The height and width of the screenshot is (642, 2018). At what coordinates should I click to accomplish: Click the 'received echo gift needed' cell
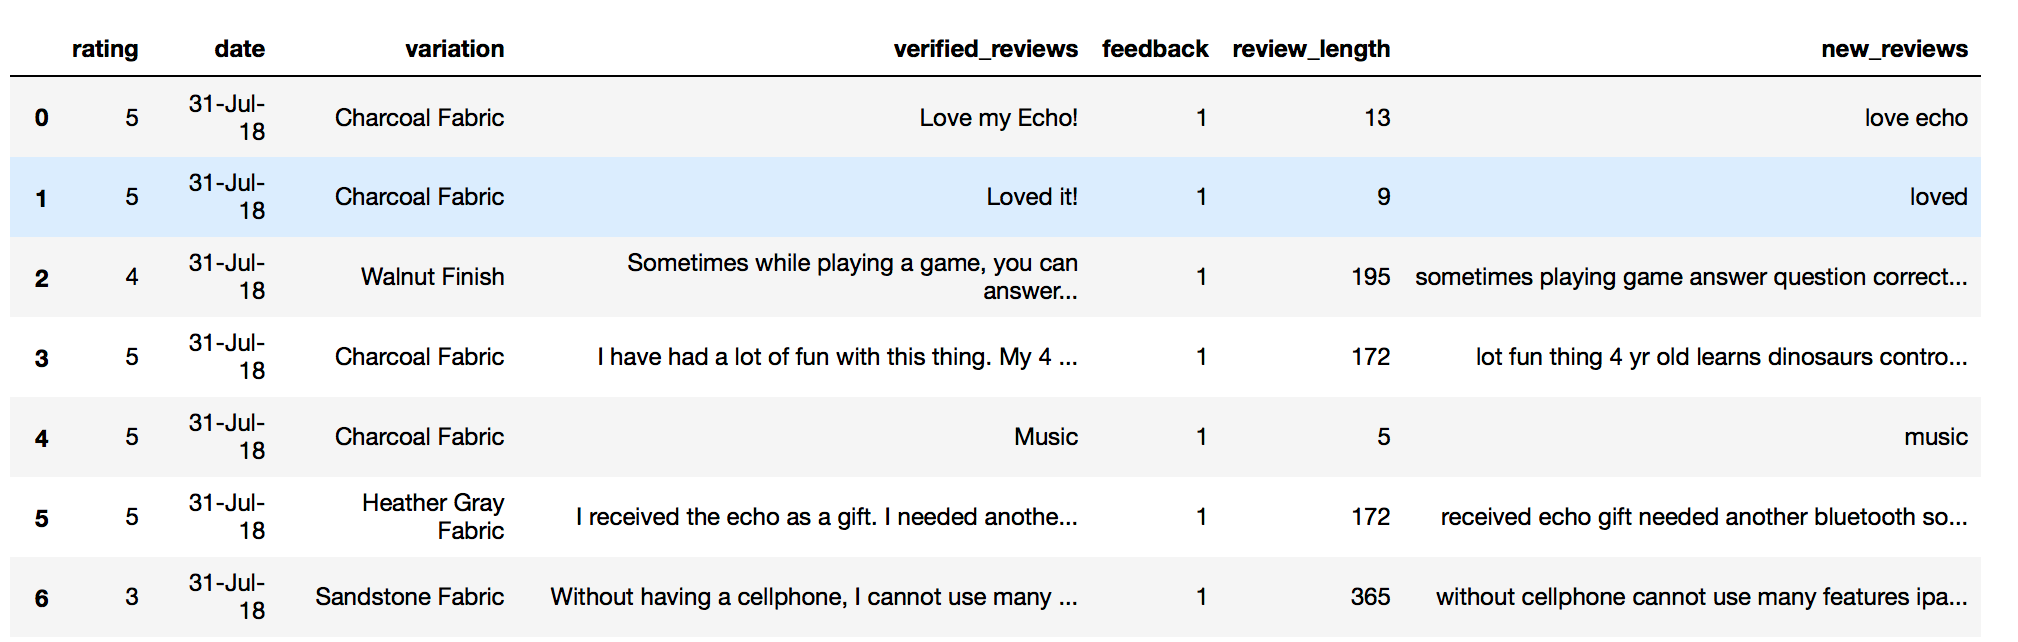pyautogui.click(x=1703, y=517)
